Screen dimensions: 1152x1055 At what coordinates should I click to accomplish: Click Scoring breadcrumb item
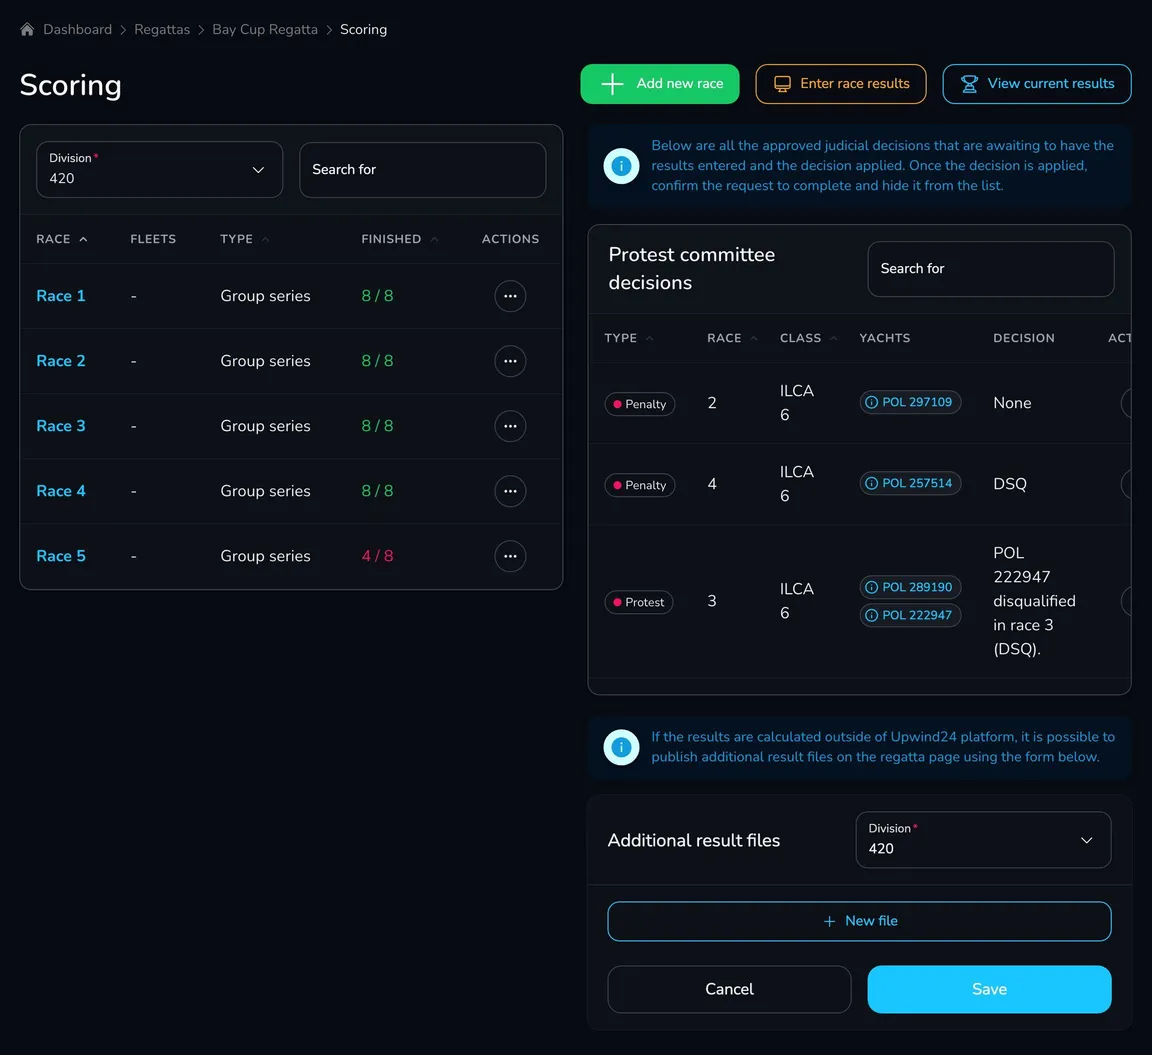363,29
